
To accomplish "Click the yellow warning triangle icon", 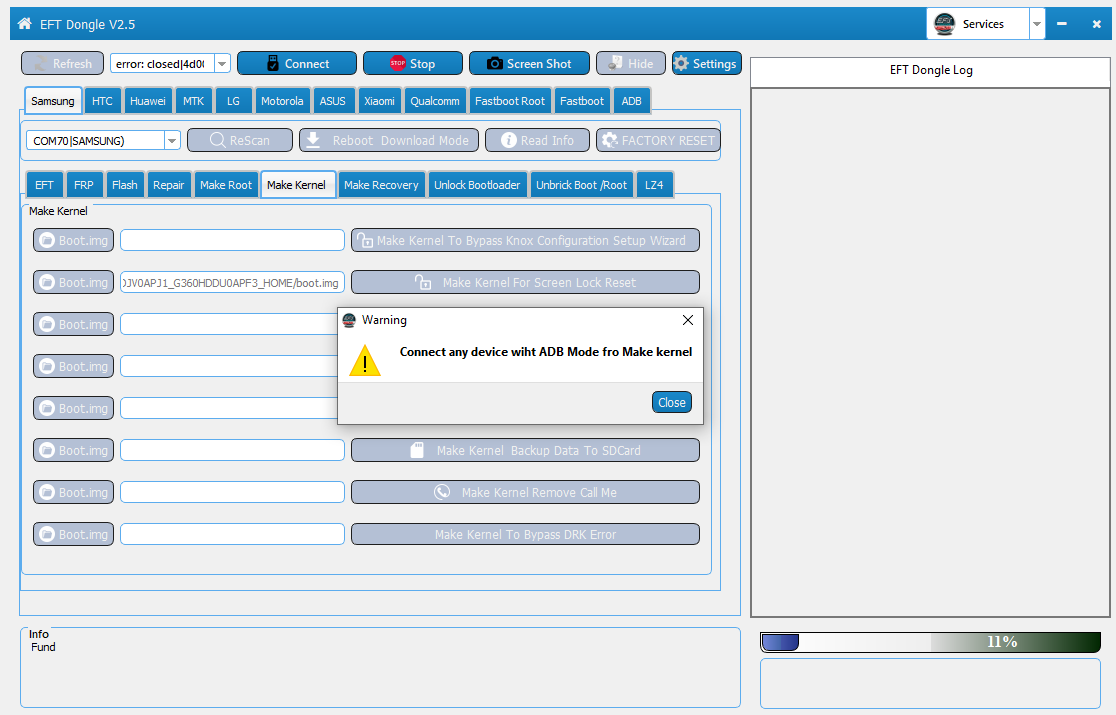I will pos(365,360).
